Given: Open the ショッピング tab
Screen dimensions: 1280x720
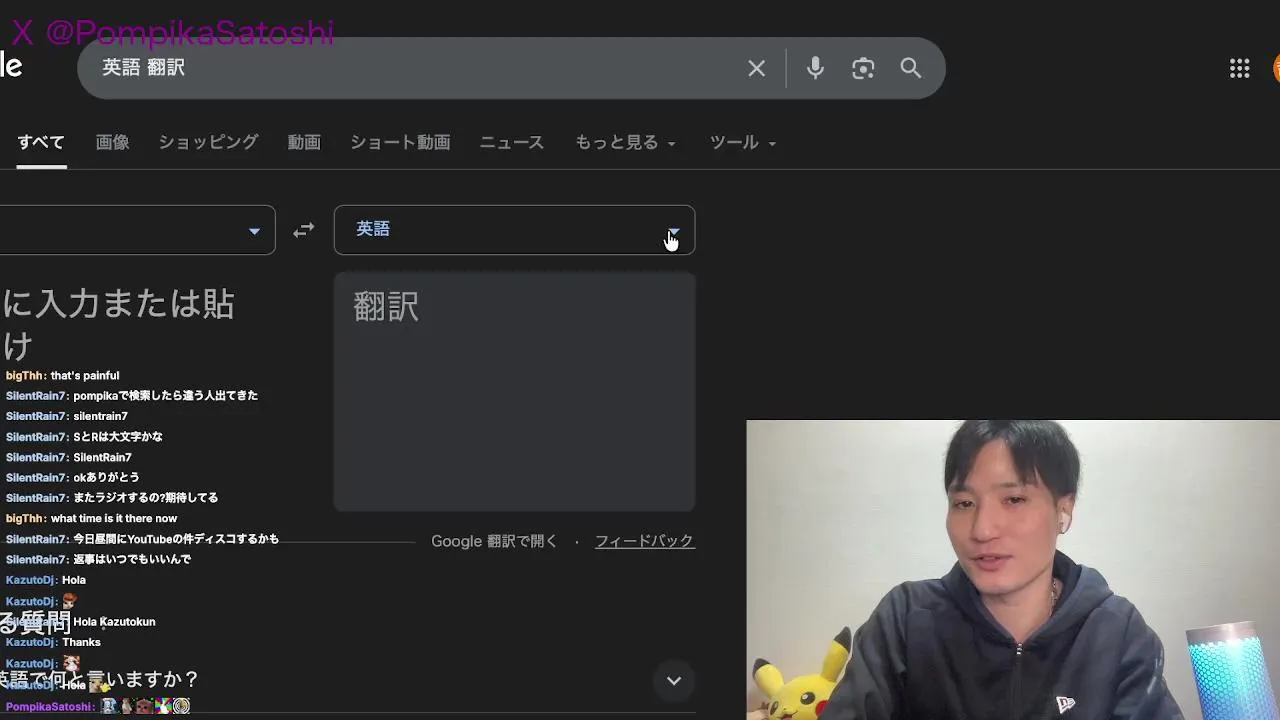Looking at the screenshot, I should pos(208,142).
